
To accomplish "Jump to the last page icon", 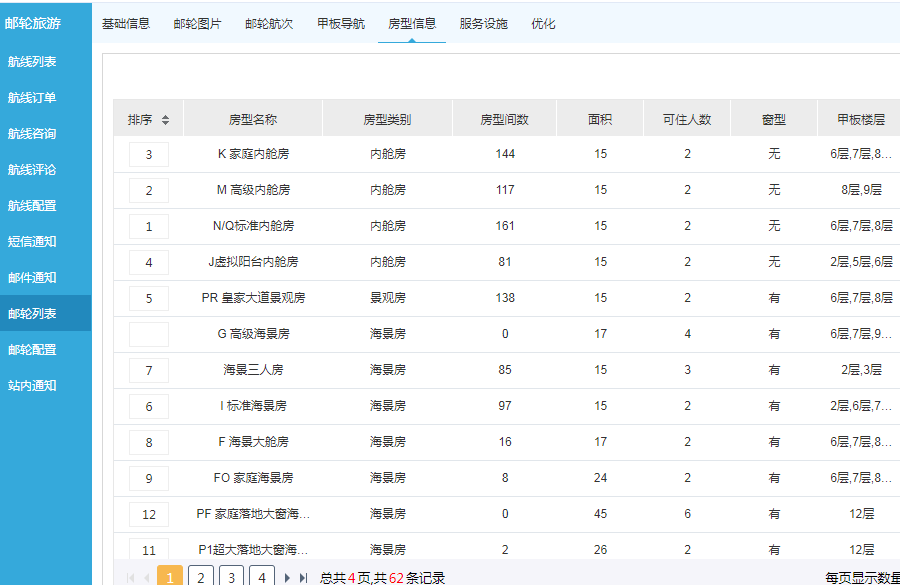I will point(304,577).
